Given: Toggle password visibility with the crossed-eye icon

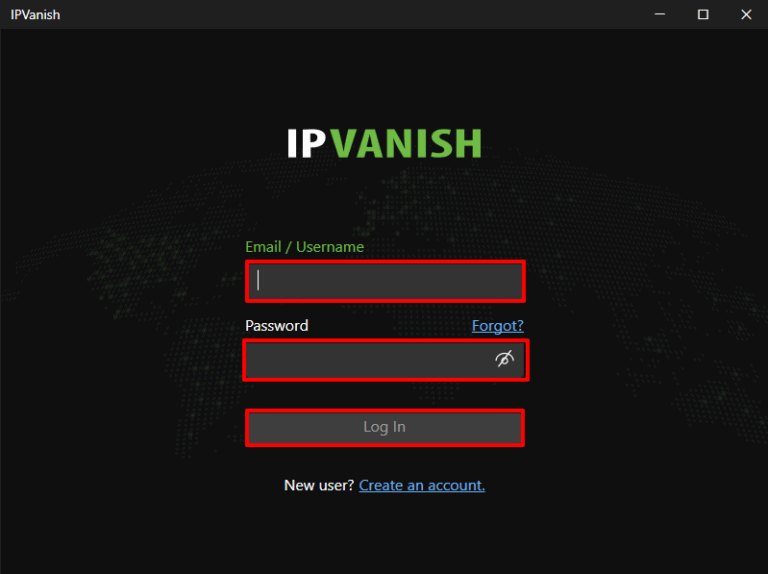Looking at the screenshot, I should click(x=504, y=359).
